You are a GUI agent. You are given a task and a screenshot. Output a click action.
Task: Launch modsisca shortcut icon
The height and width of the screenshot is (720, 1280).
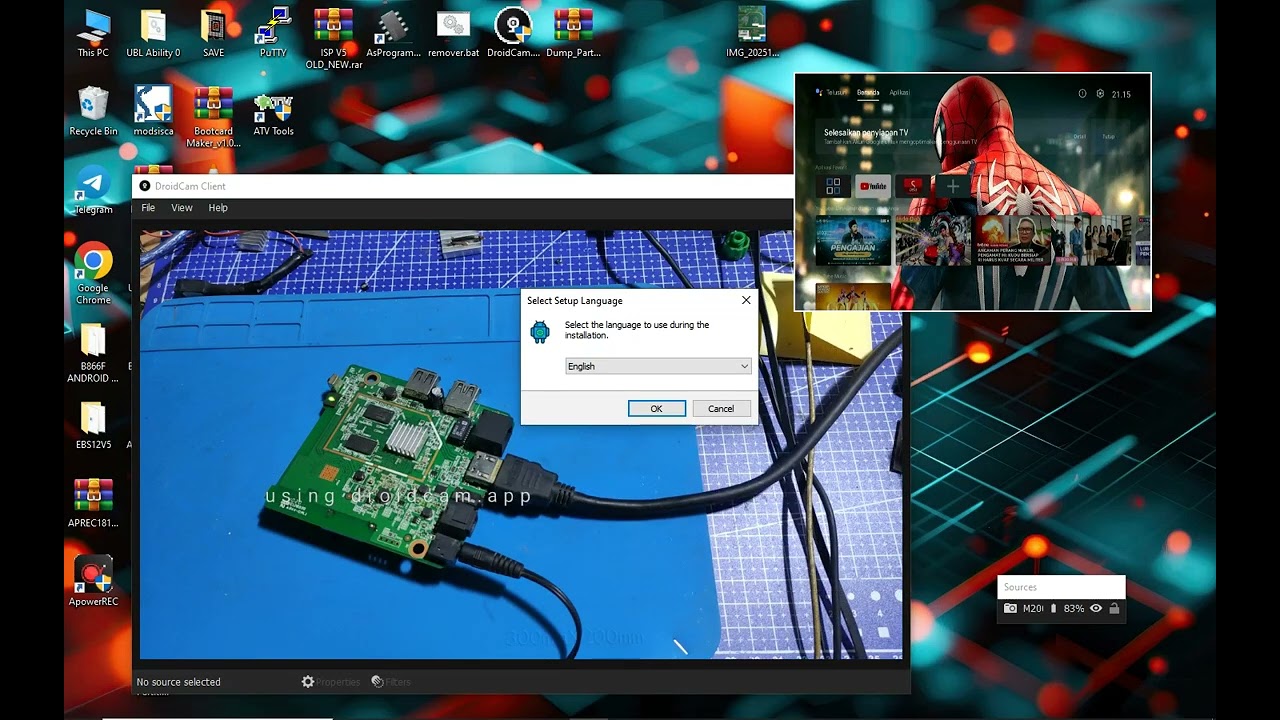(x=153, y=111)
